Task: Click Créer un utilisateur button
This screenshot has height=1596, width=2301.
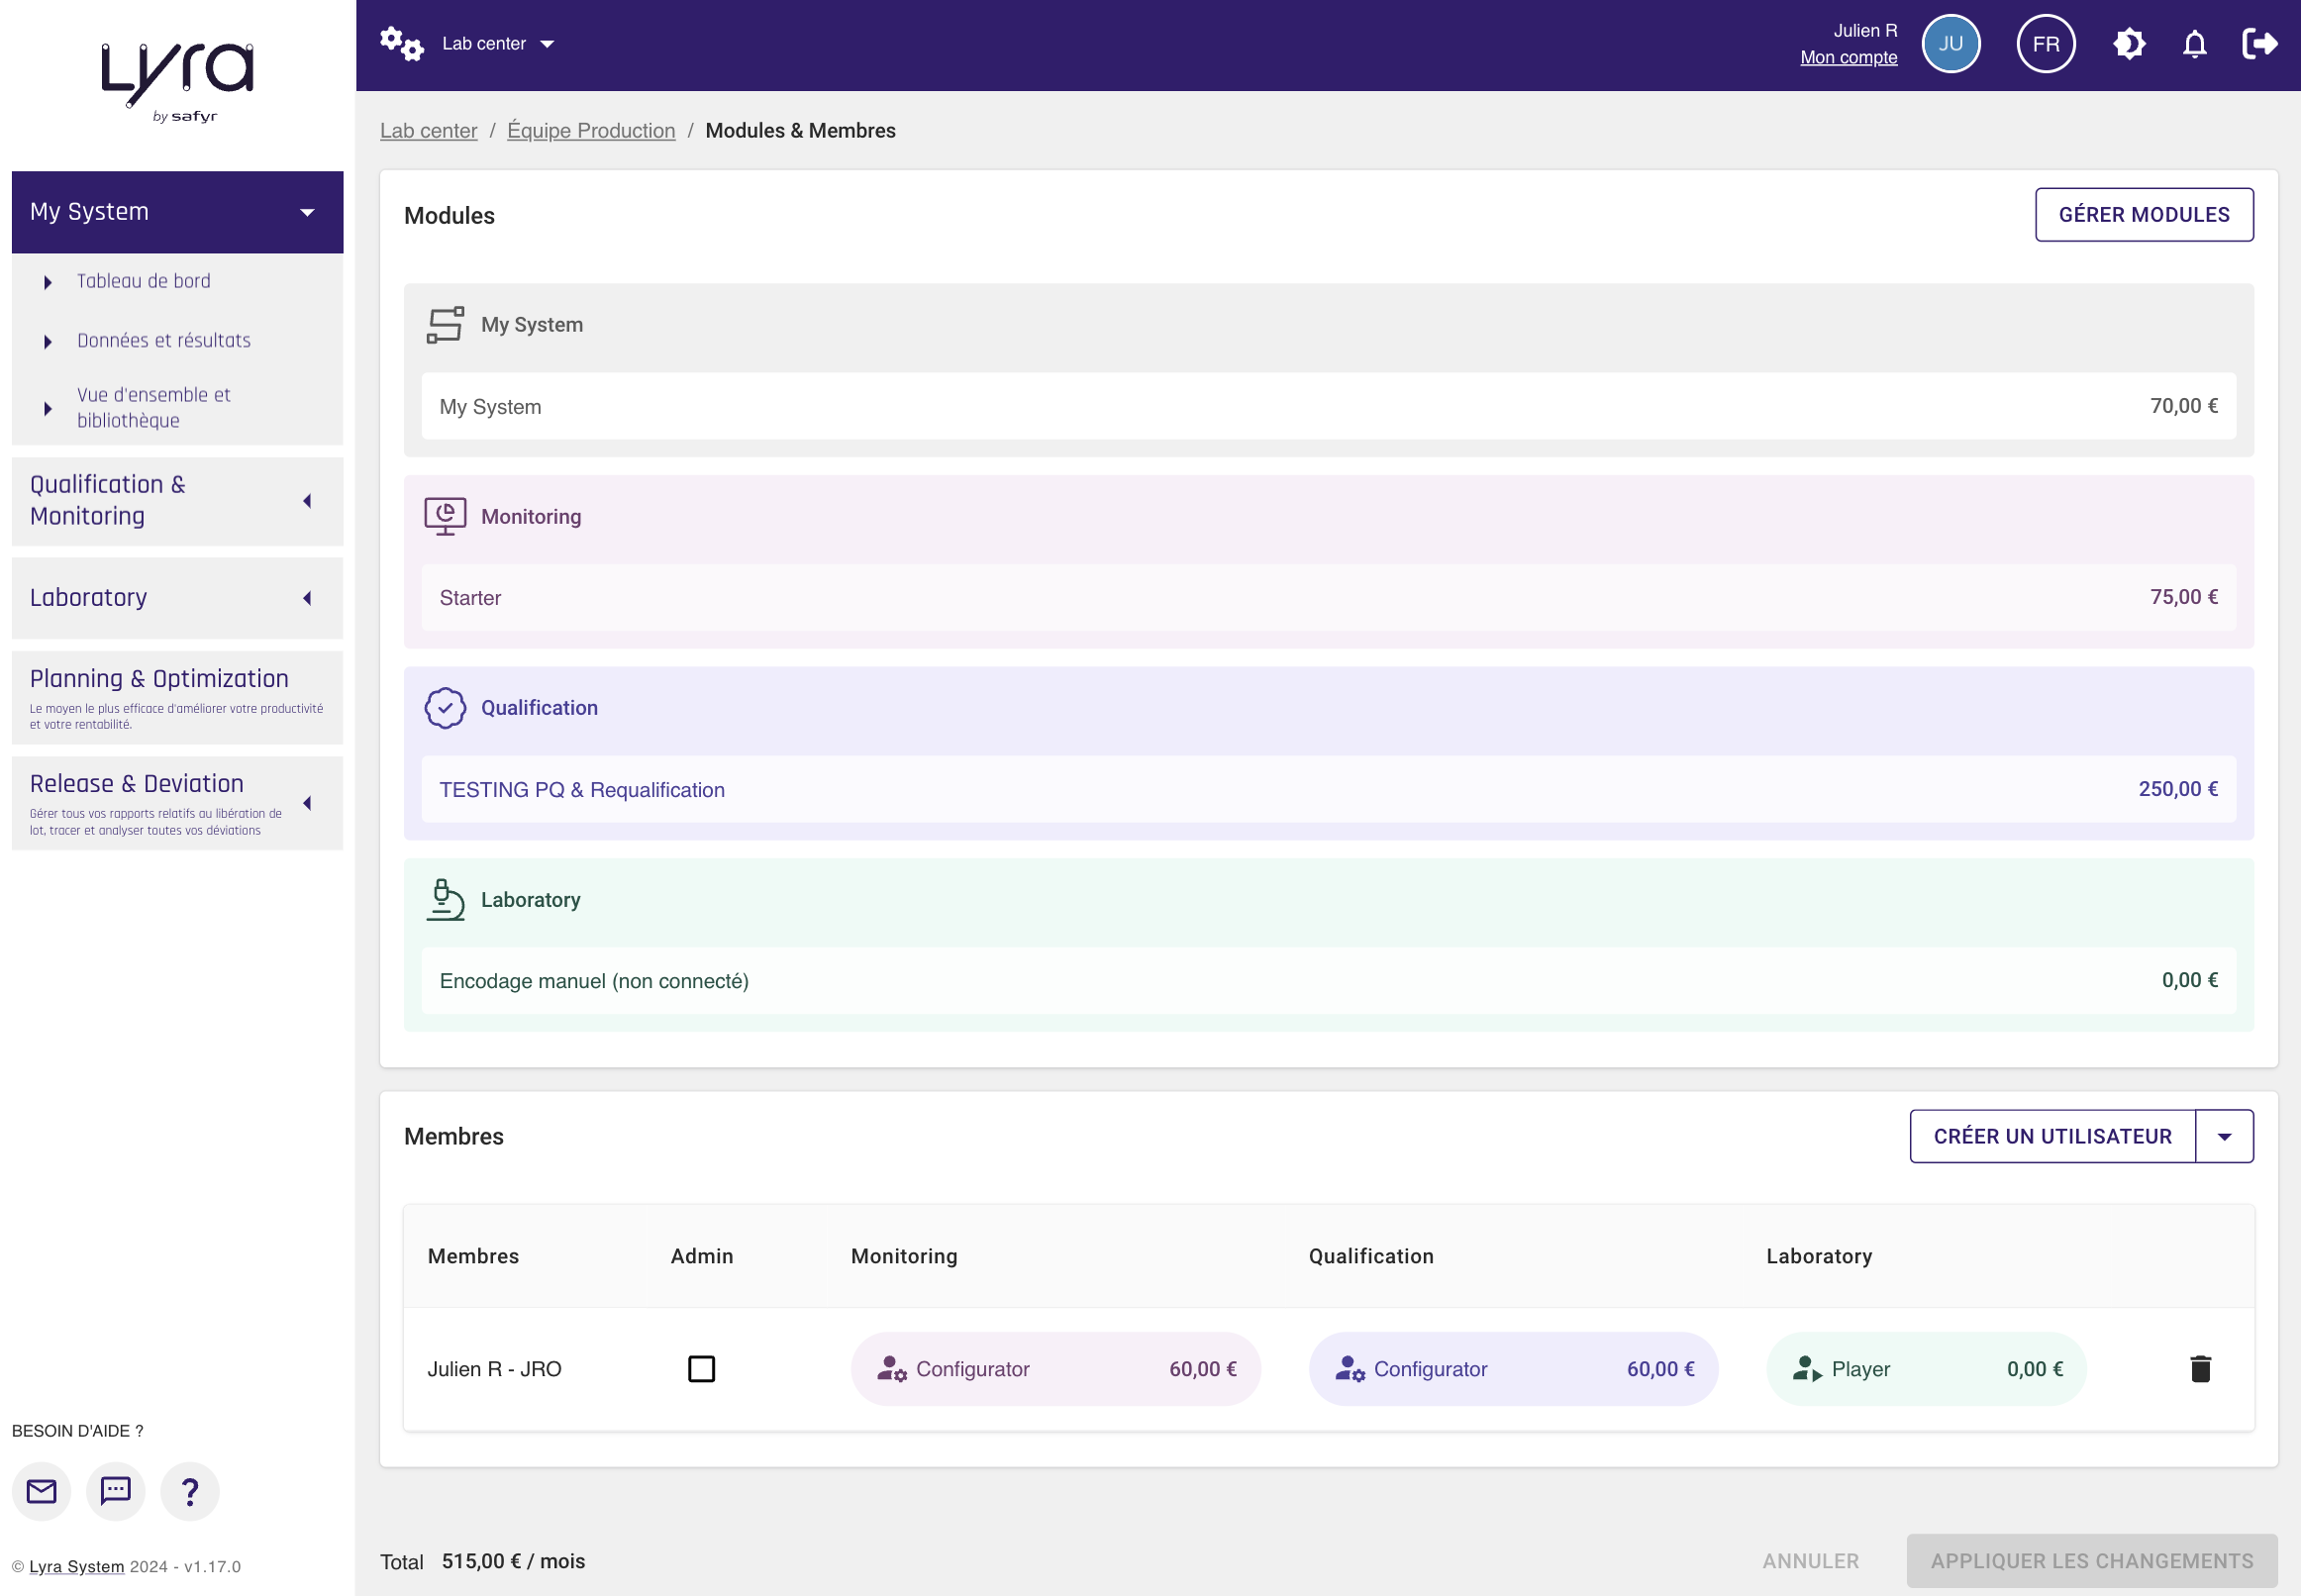Action: pos(2052,1137)
